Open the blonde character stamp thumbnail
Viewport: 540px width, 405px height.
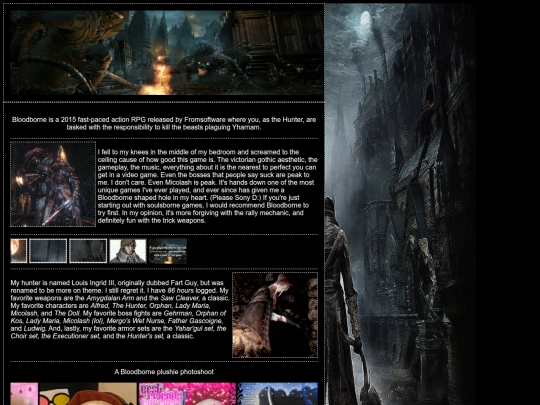click(128, 251)
